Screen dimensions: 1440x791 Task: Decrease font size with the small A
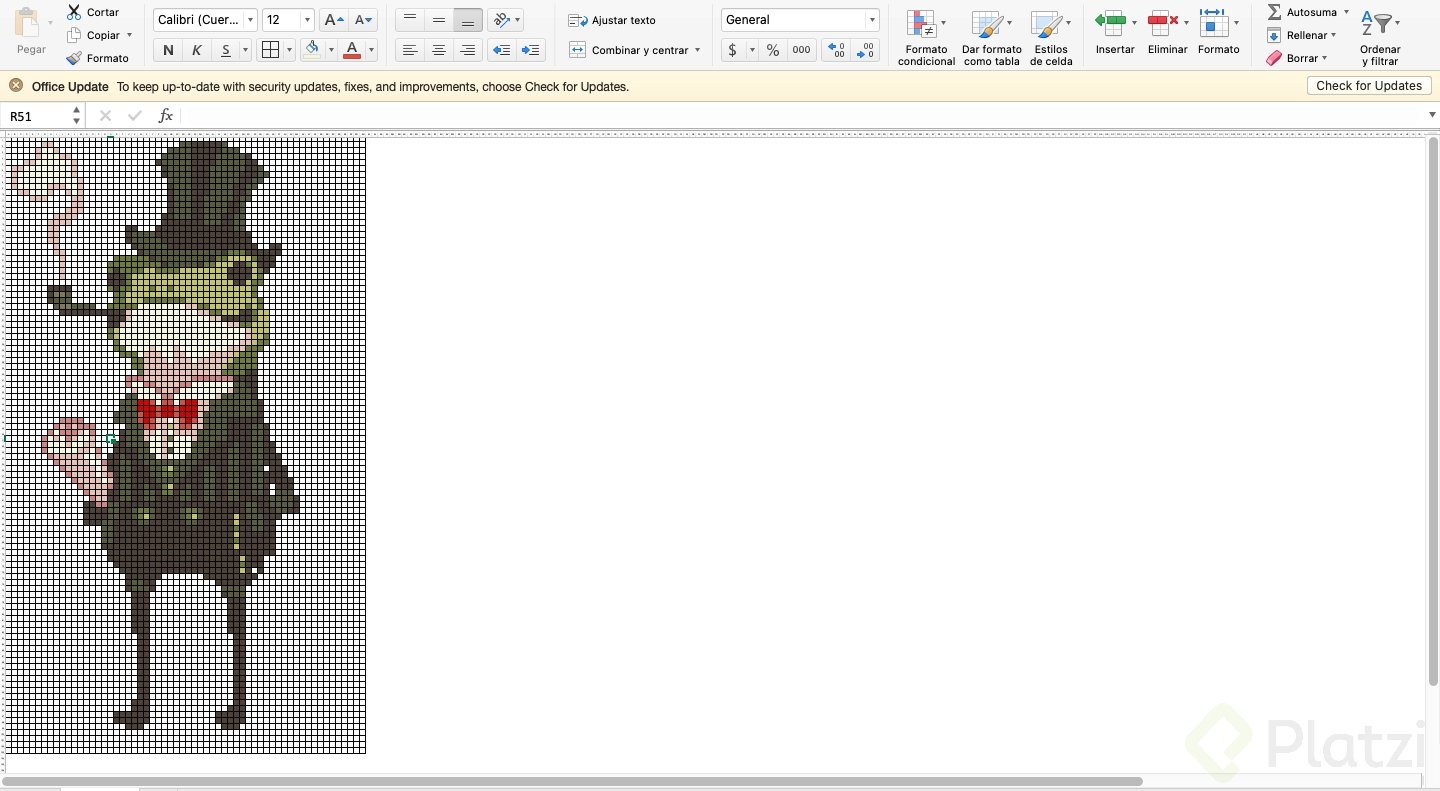(x=364, y=20)
